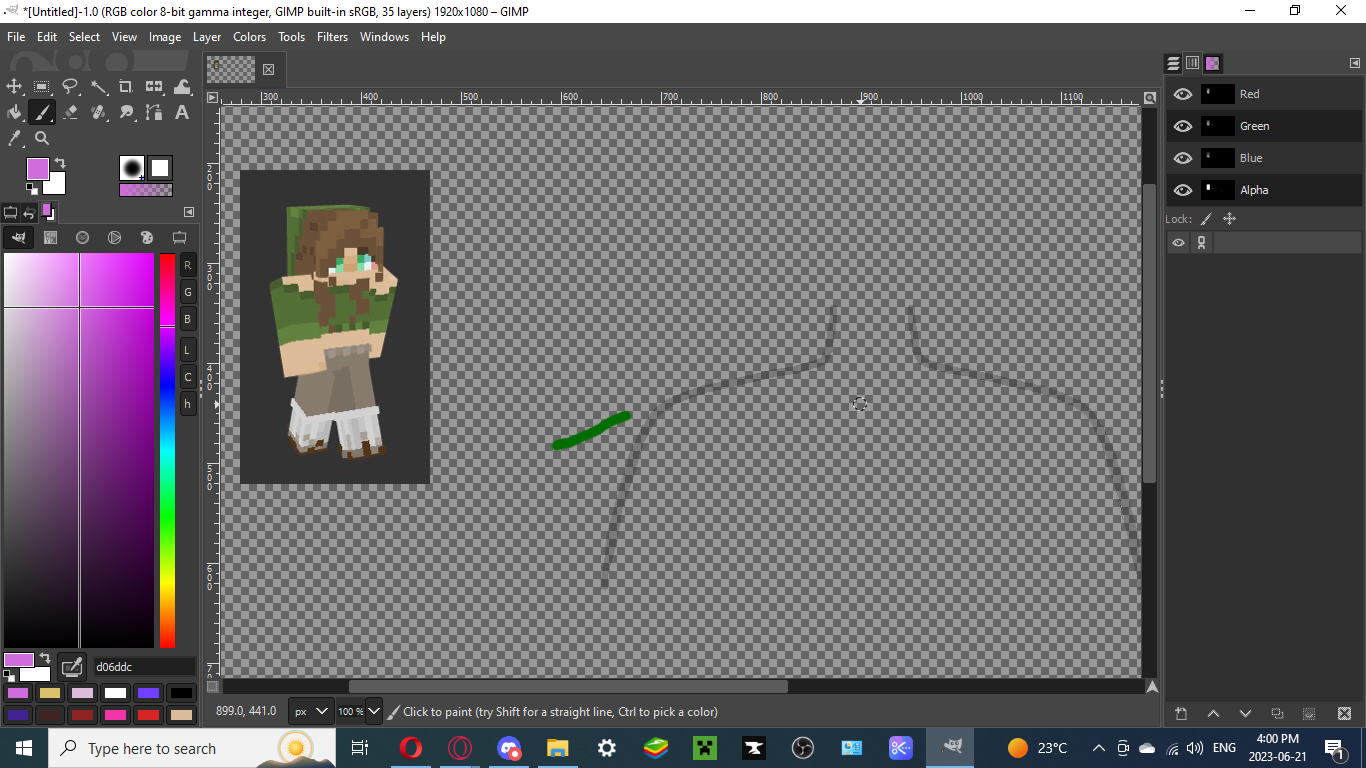Select the Rectangle Select tool
1366x768 pixels.
point(42,87)
